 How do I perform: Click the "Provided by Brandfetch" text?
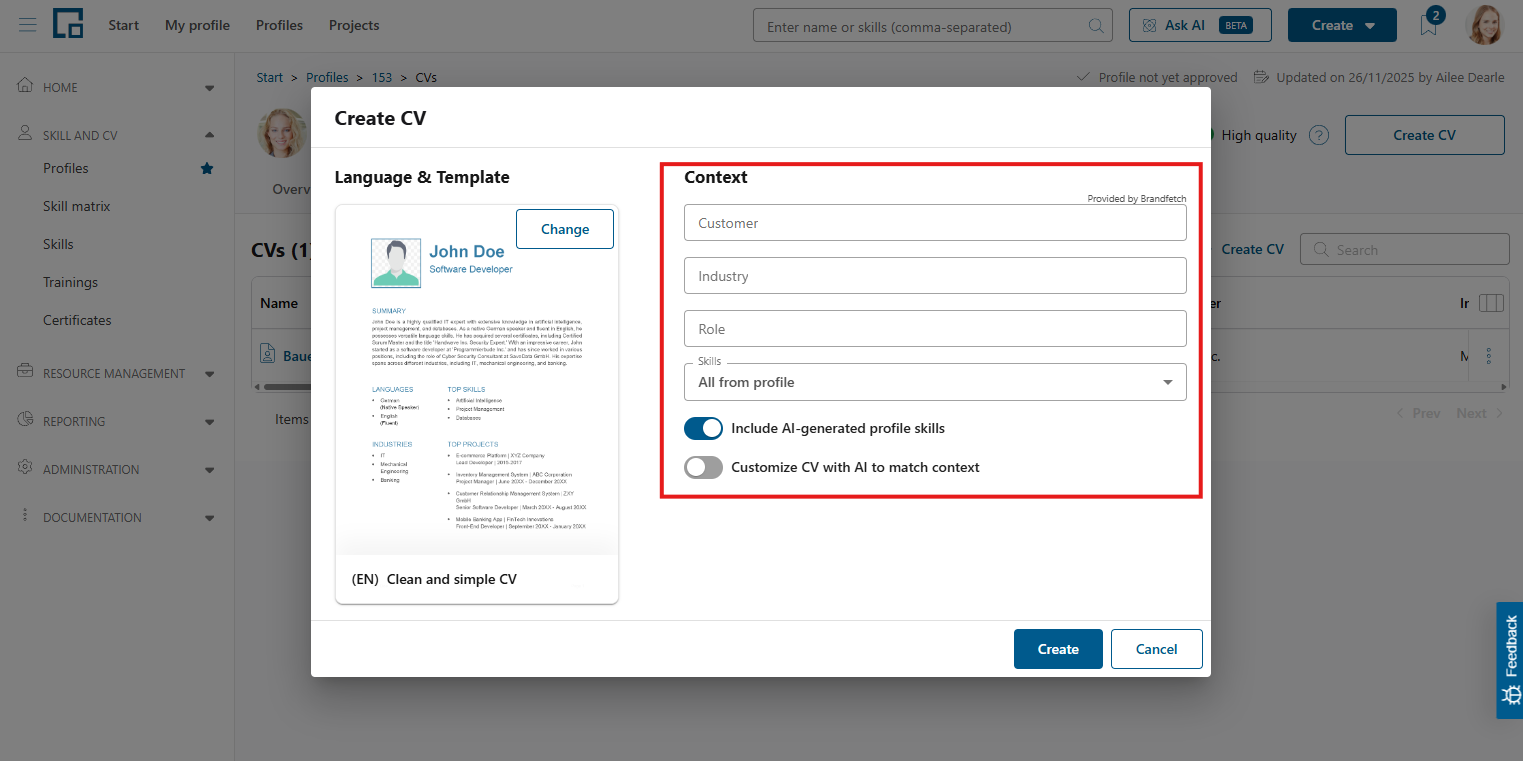(x=1137, y=199)
